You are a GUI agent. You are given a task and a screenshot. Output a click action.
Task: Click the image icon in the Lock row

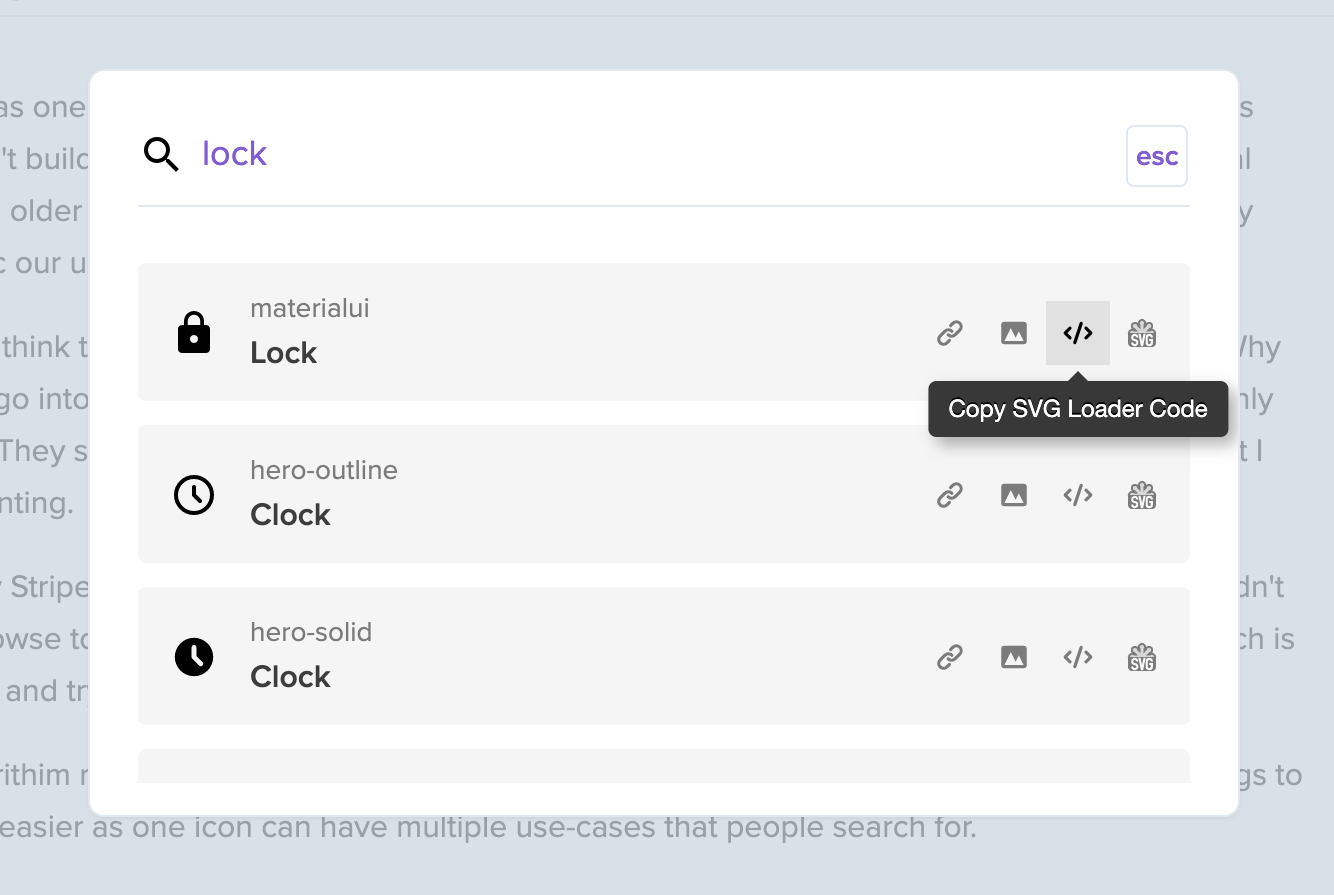click(x=1014, y=333)
